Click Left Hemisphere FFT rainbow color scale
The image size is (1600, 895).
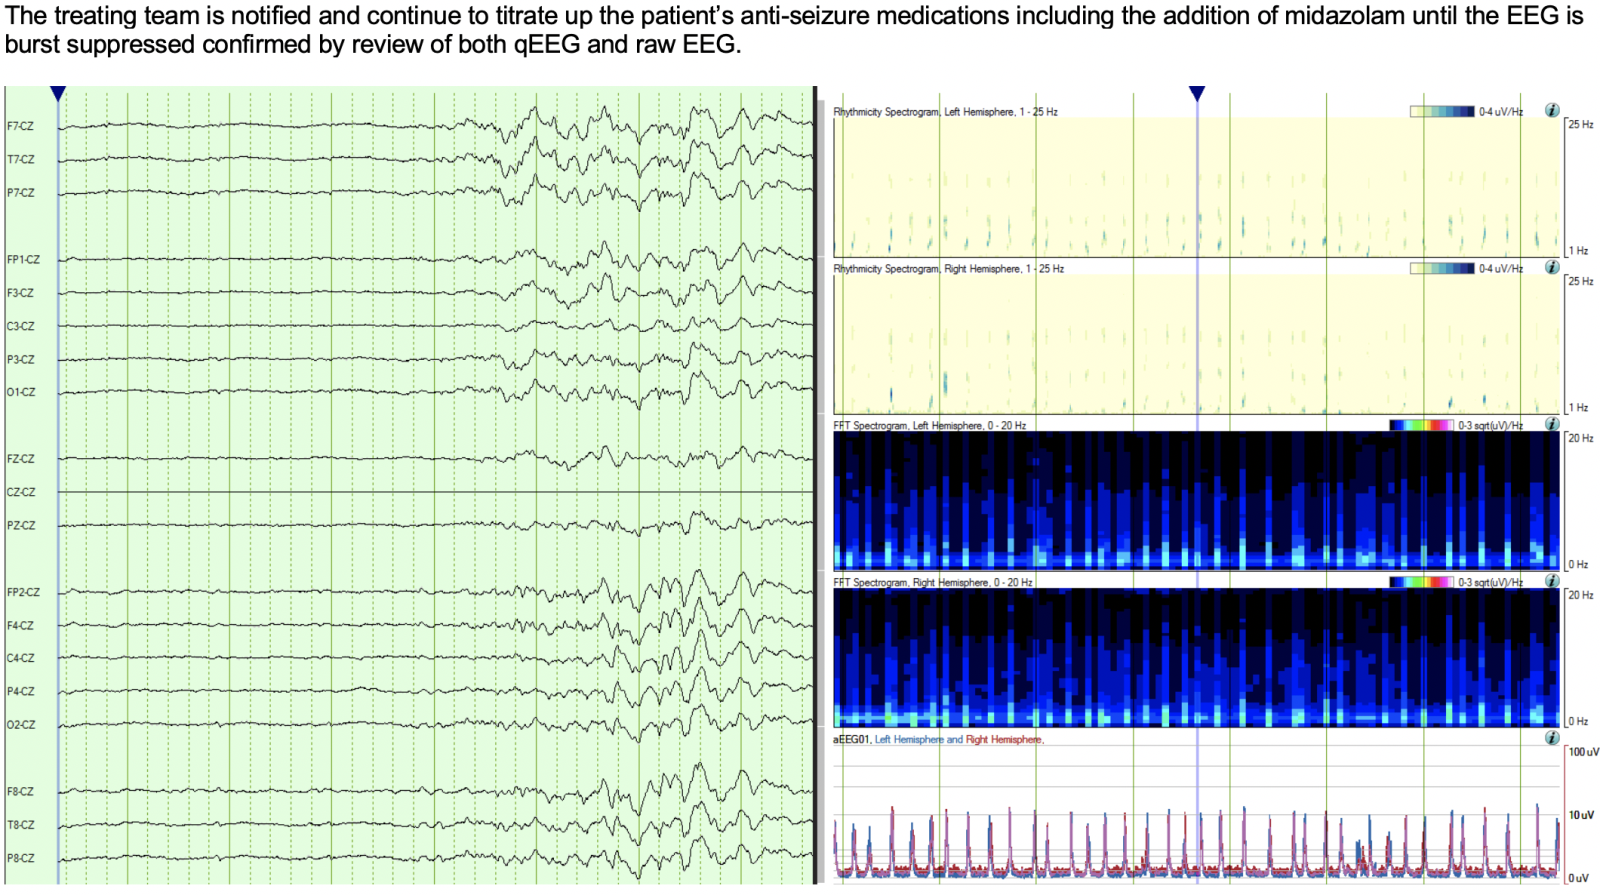click(x=1421, y=426)
